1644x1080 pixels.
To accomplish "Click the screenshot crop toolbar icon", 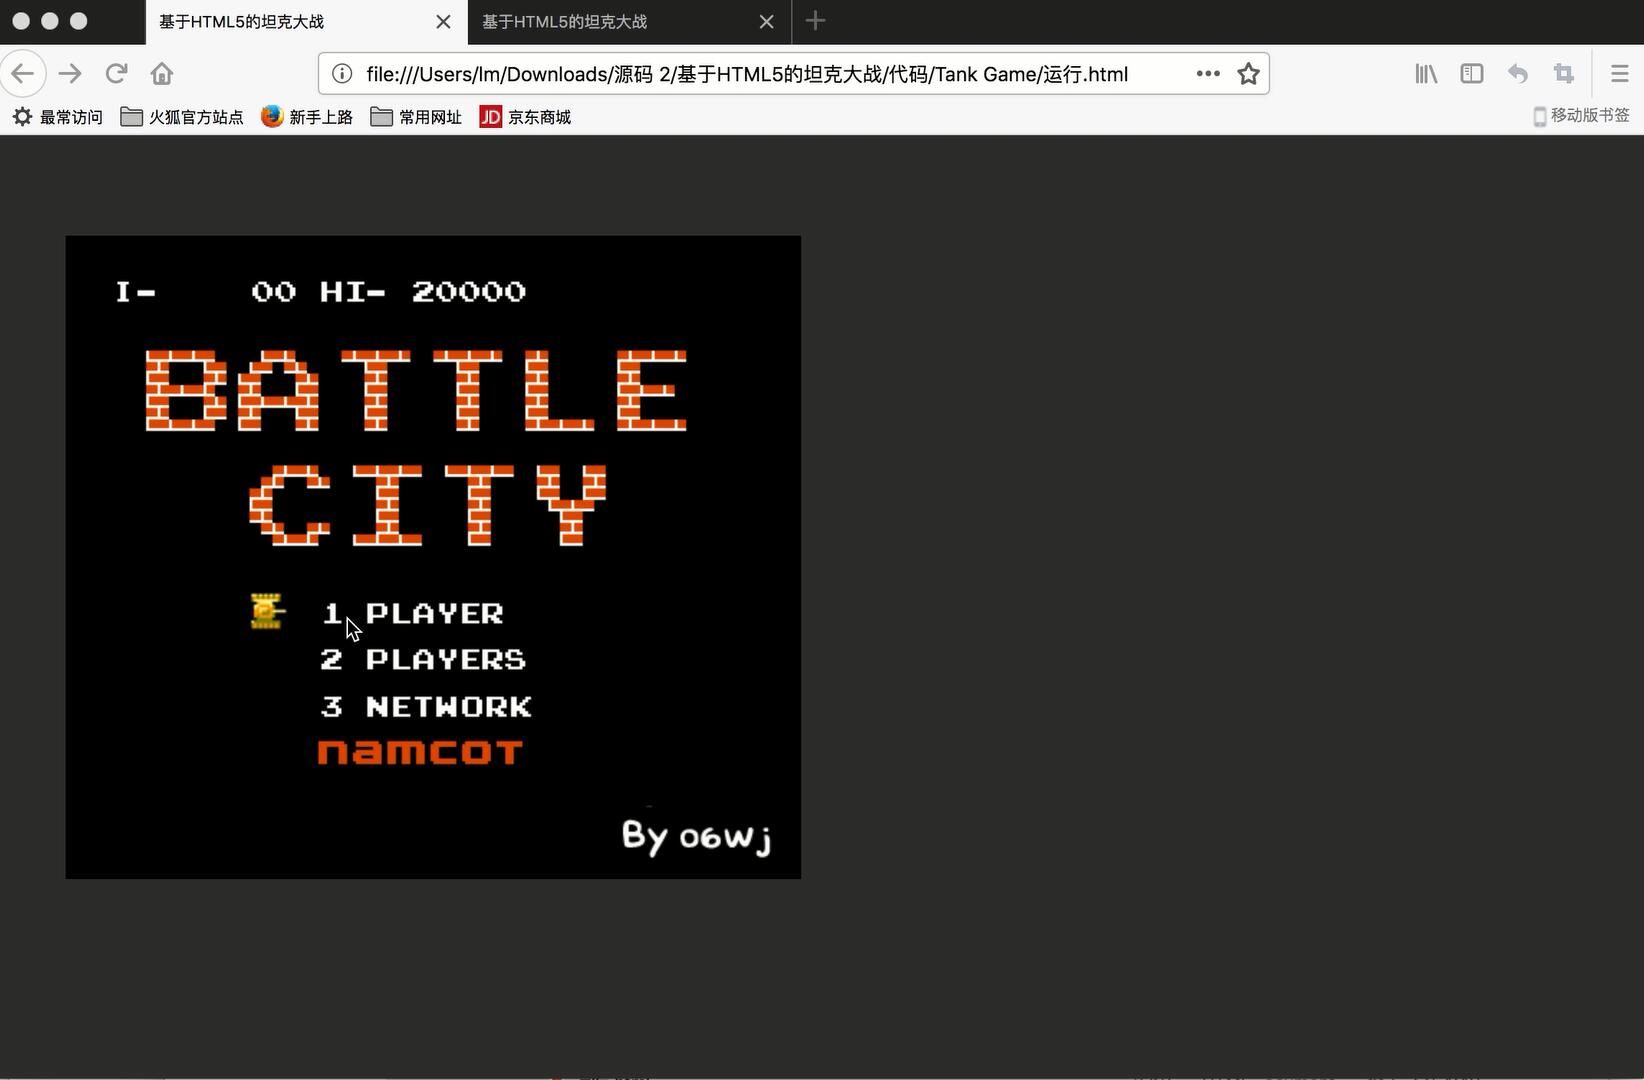I will coord(1564,73).
